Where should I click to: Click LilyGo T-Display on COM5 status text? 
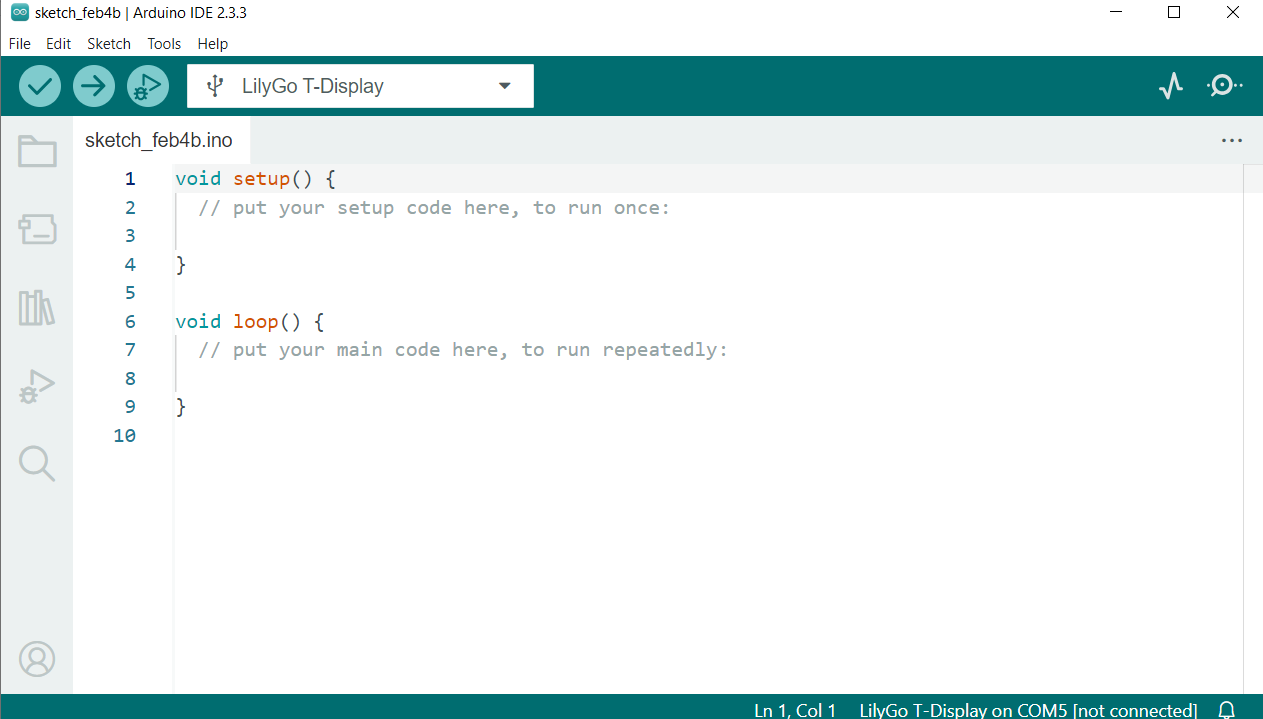(1028, 710)
